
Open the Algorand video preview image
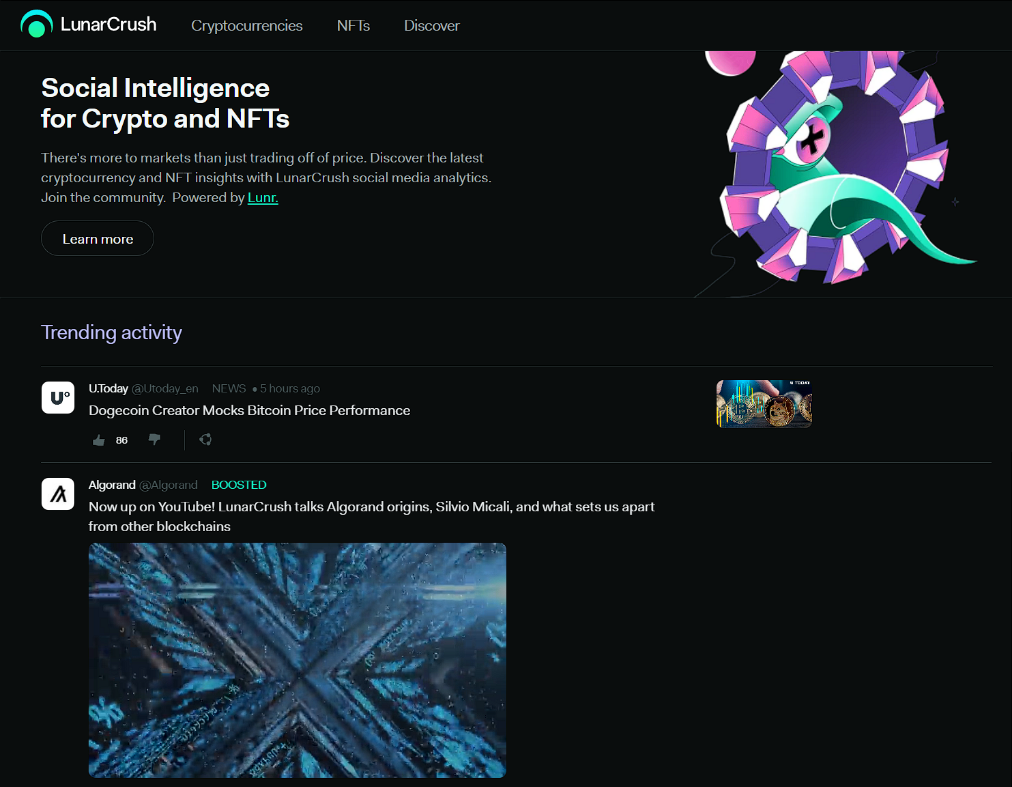(298, 660)
